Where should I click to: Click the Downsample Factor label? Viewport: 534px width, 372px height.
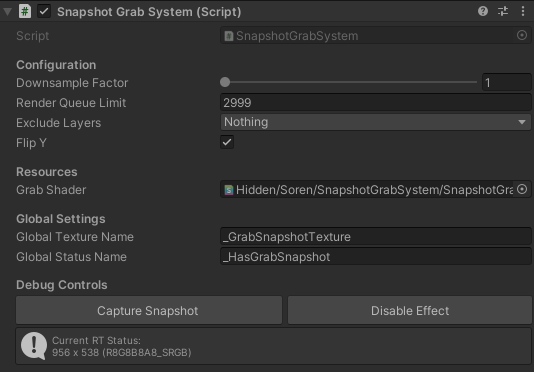[x=72, y=82]
